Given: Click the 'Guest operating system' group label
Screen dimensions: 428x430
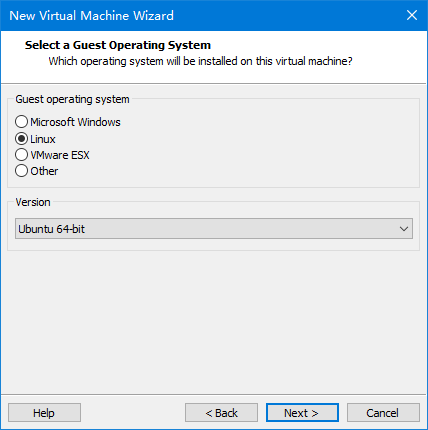Looking at the screenshot, I should tap(72, 99).
